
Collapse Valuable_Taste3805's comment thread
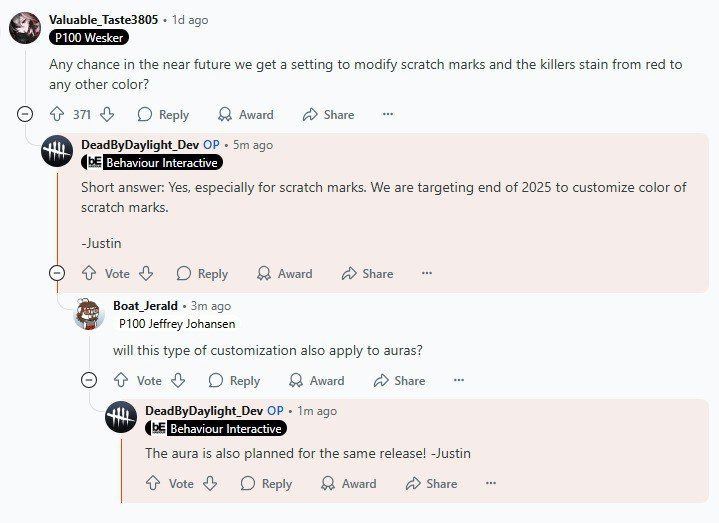(25, 114)
